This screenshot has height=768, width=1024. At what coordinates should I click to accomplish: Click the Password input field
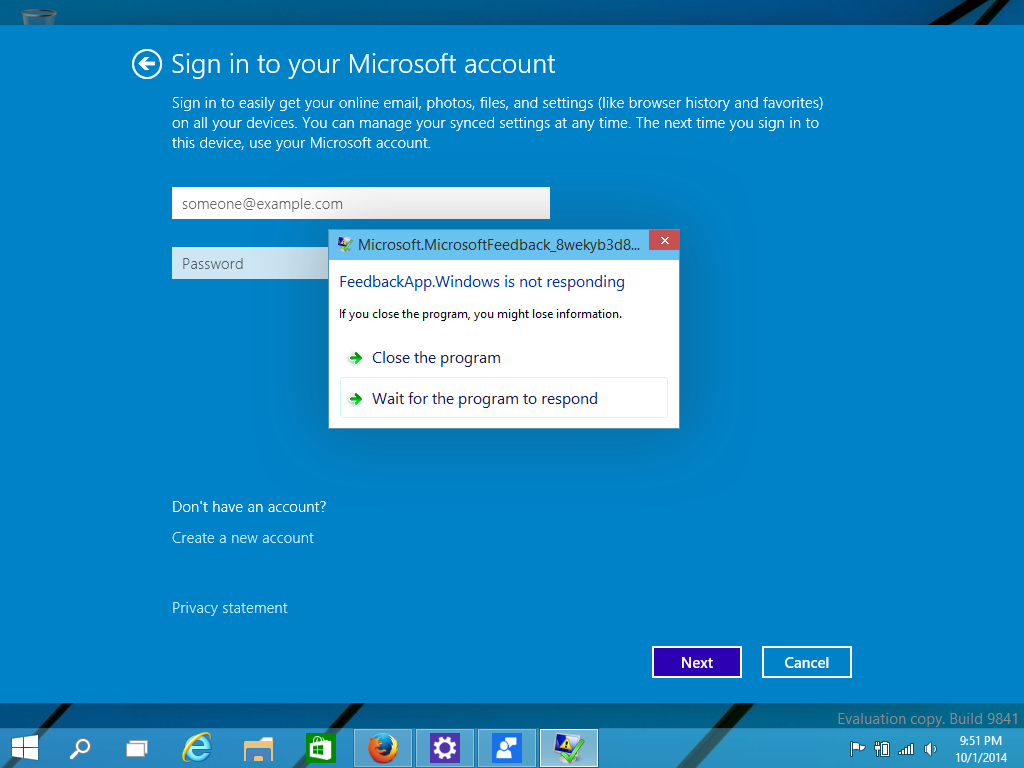(x=250, y=263)
